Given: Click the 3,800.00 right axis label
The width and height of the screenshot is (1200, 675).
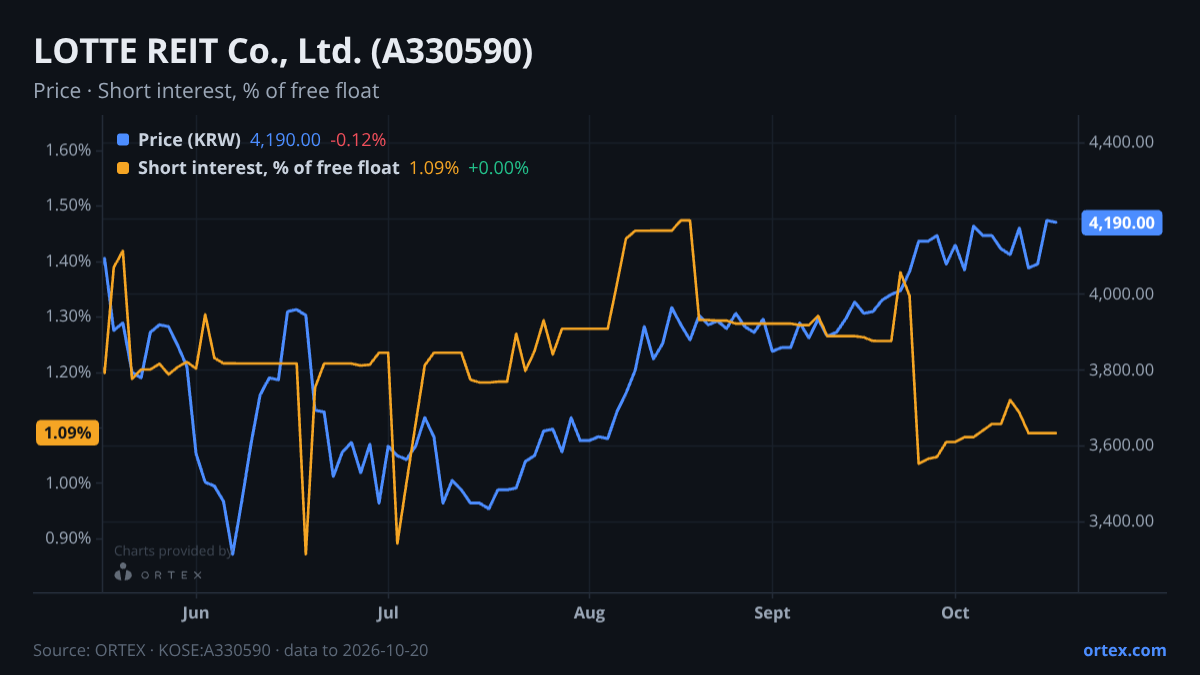Looking at the screenshot, I should tap(1122, 370).
